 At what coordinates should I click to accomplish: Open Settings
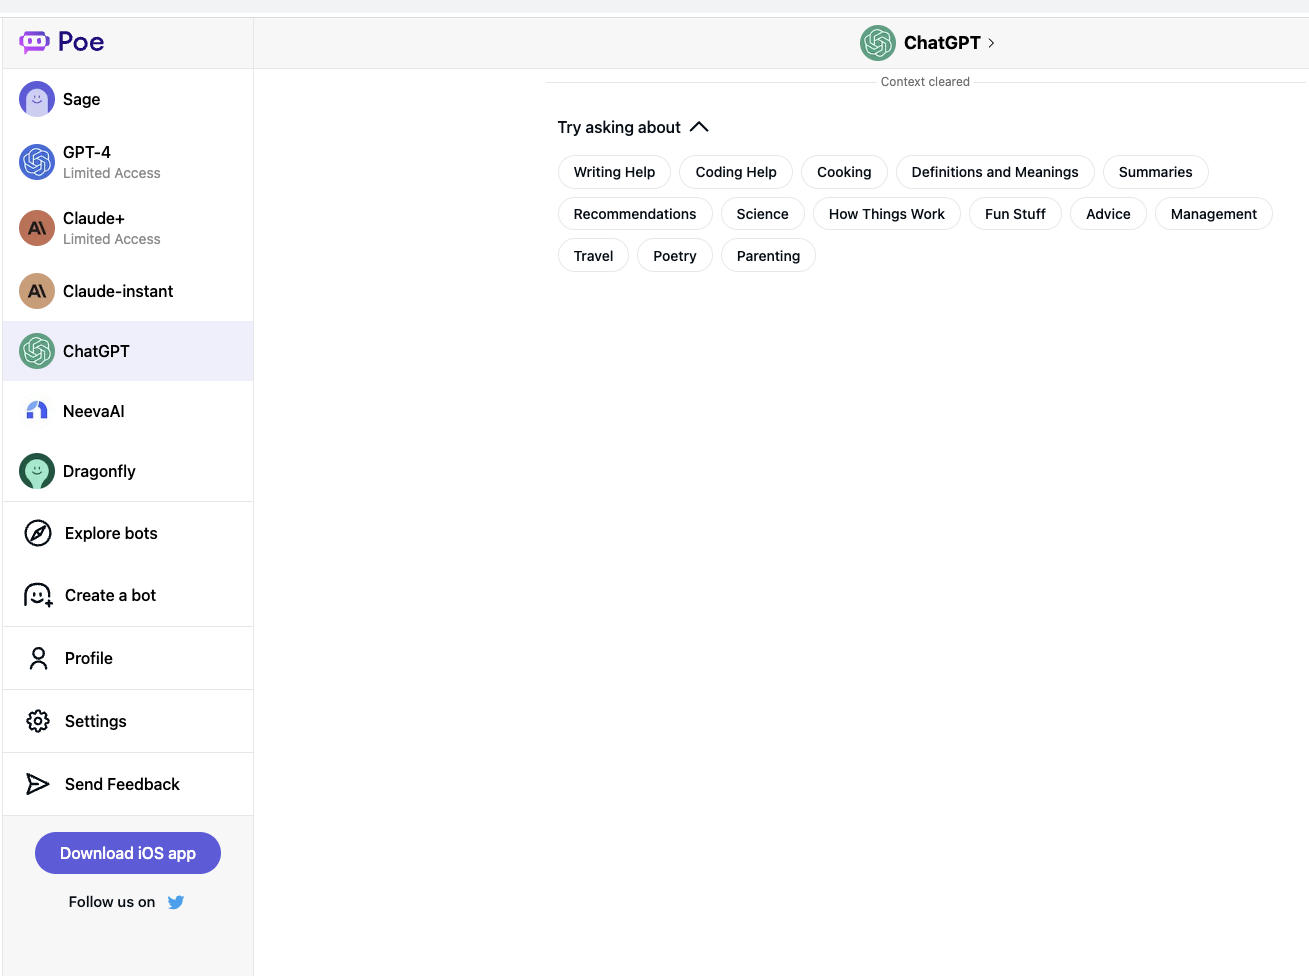pos(128,721)
